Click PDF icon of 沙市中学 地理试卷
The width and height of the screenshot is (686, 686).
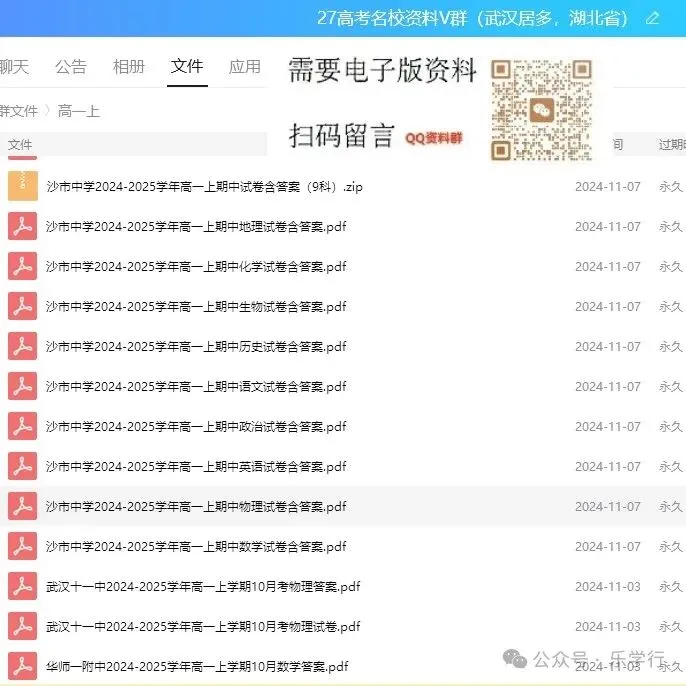pyautogui.click(x=22, y=226)
